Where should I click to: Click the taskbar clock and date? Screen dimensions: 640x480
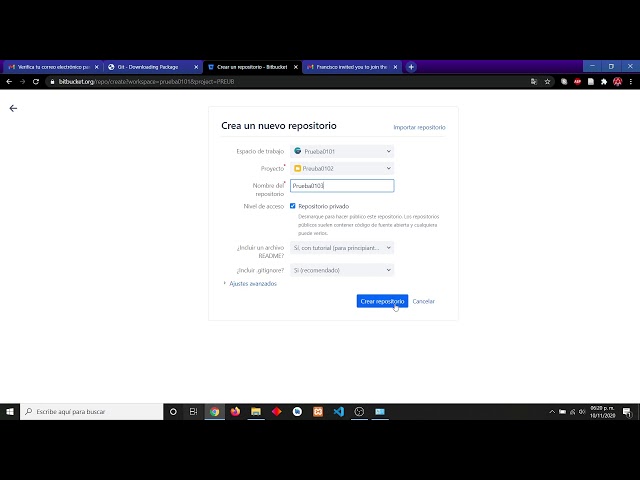click(602, 412)
